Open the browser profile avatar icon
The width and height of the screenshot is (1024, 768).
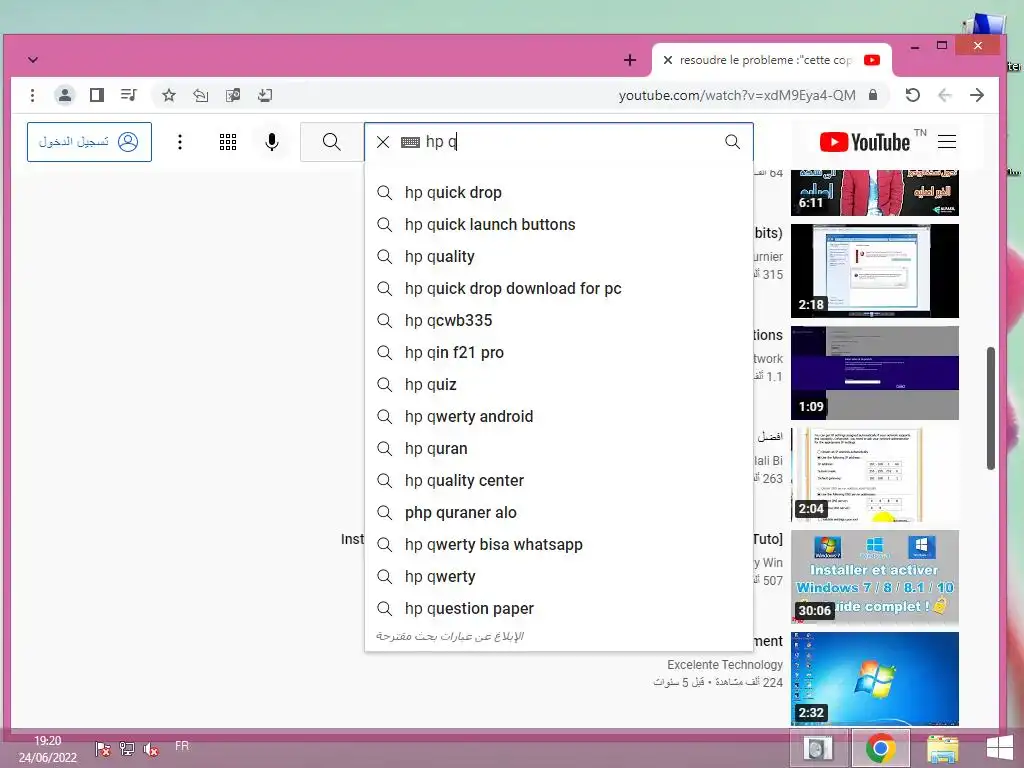click(65, 95)
